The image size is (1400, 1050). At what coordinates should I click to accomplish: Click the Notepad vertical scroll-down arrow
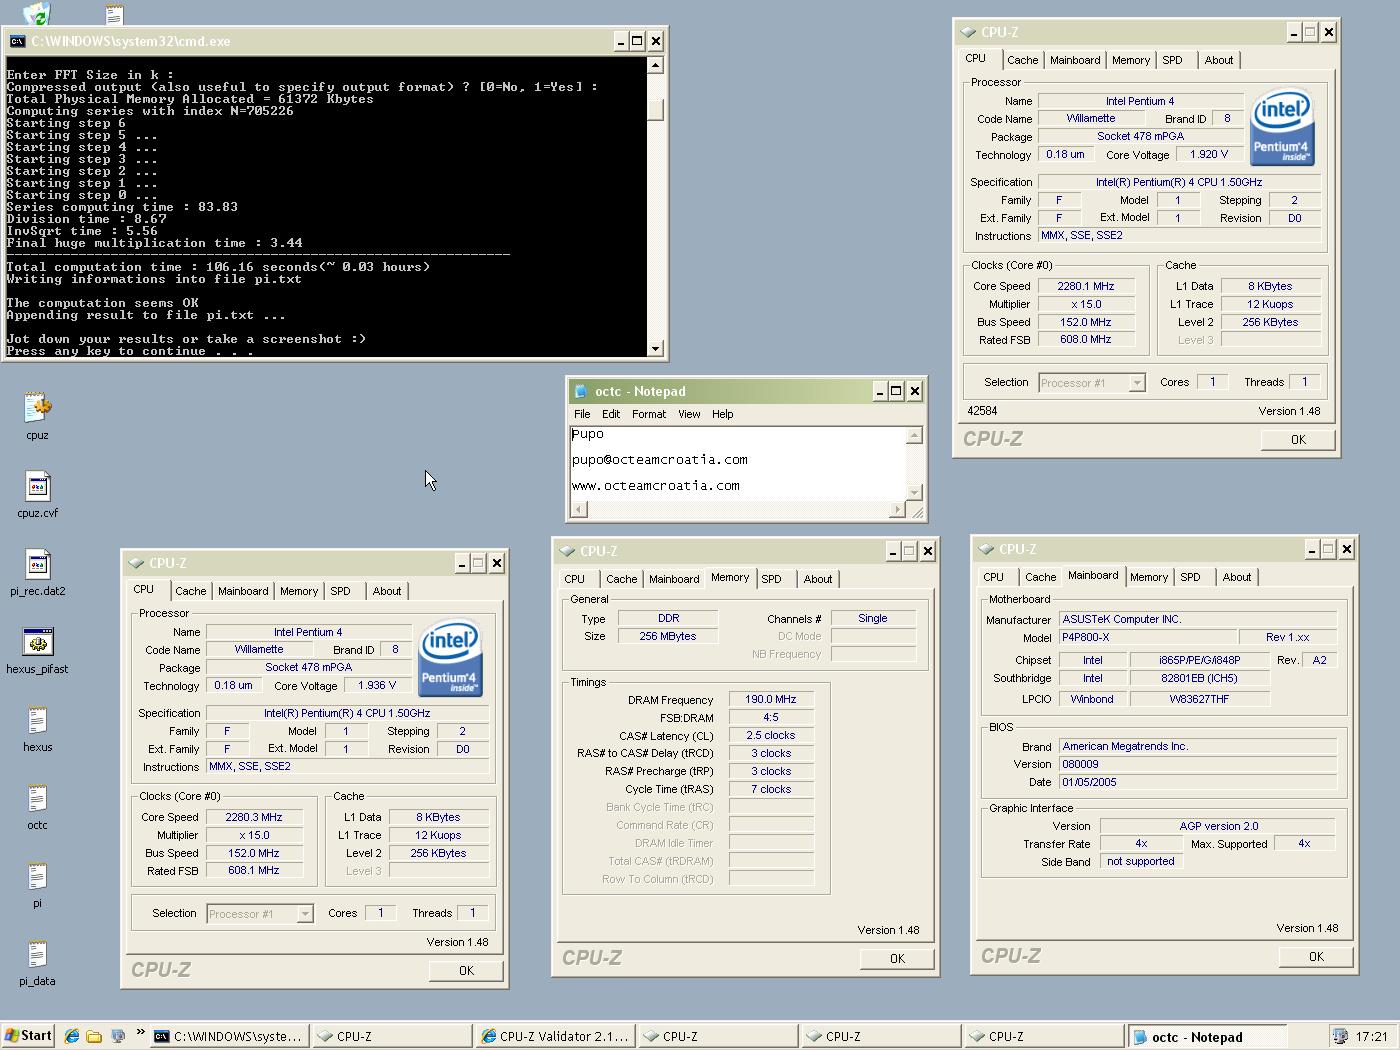click(914, 492)
